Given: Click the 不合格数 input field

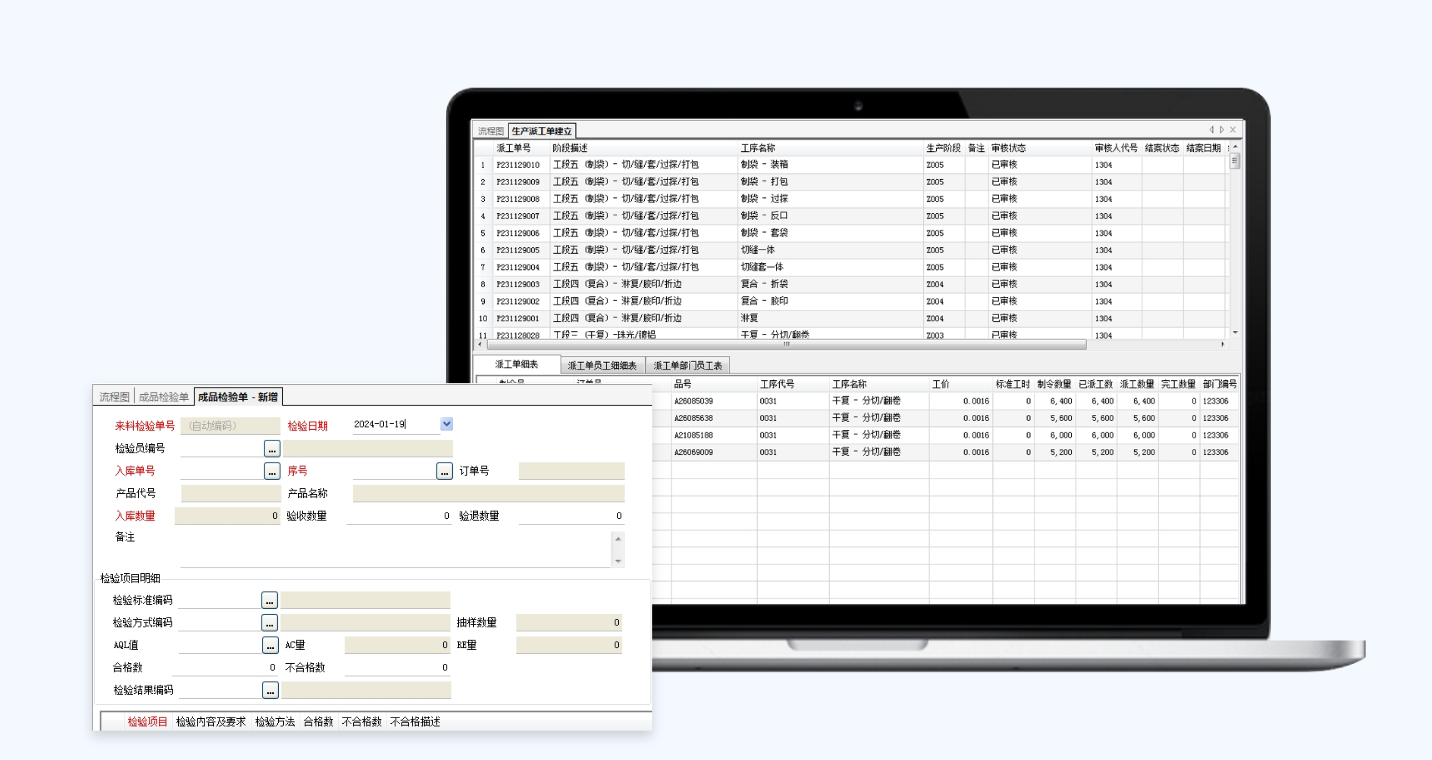Looking at the screenshot, I should pos(397,667).
